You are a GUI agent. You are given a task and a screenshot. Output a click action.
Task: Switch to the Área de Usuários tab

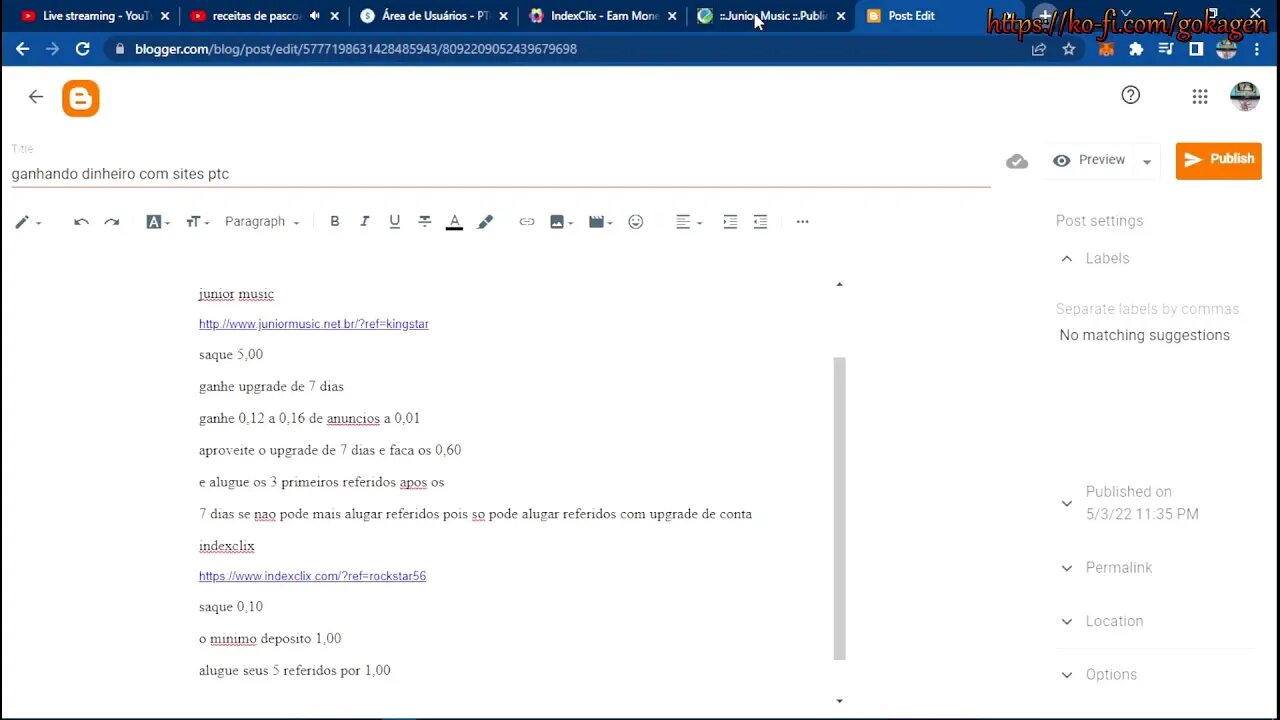coord(432,16)
